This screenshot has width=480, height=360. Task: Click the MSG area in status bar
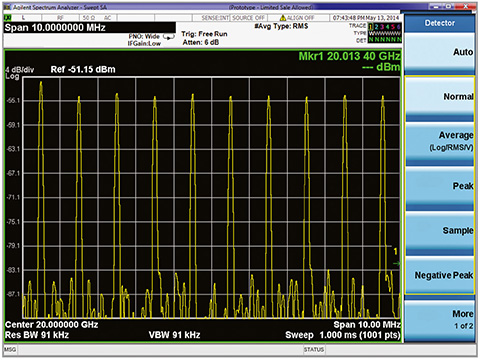(10, 349)
